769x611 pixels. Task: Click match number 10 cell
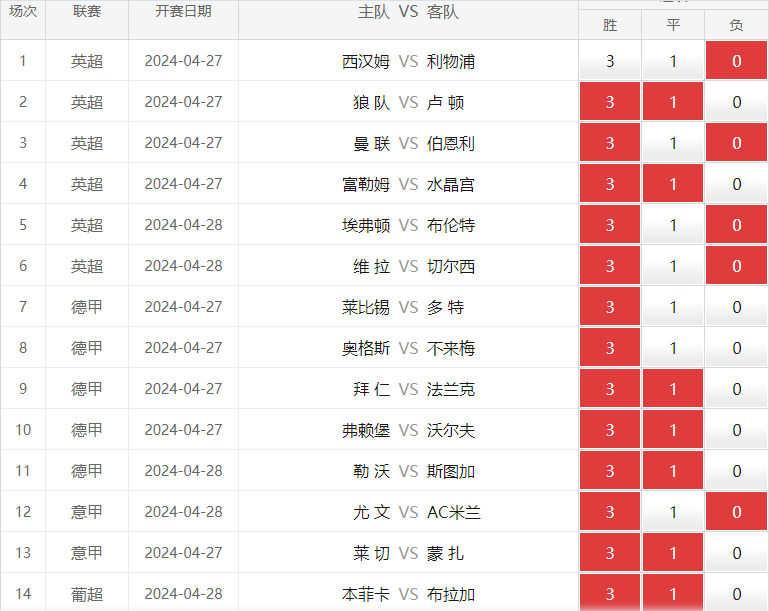23,430
